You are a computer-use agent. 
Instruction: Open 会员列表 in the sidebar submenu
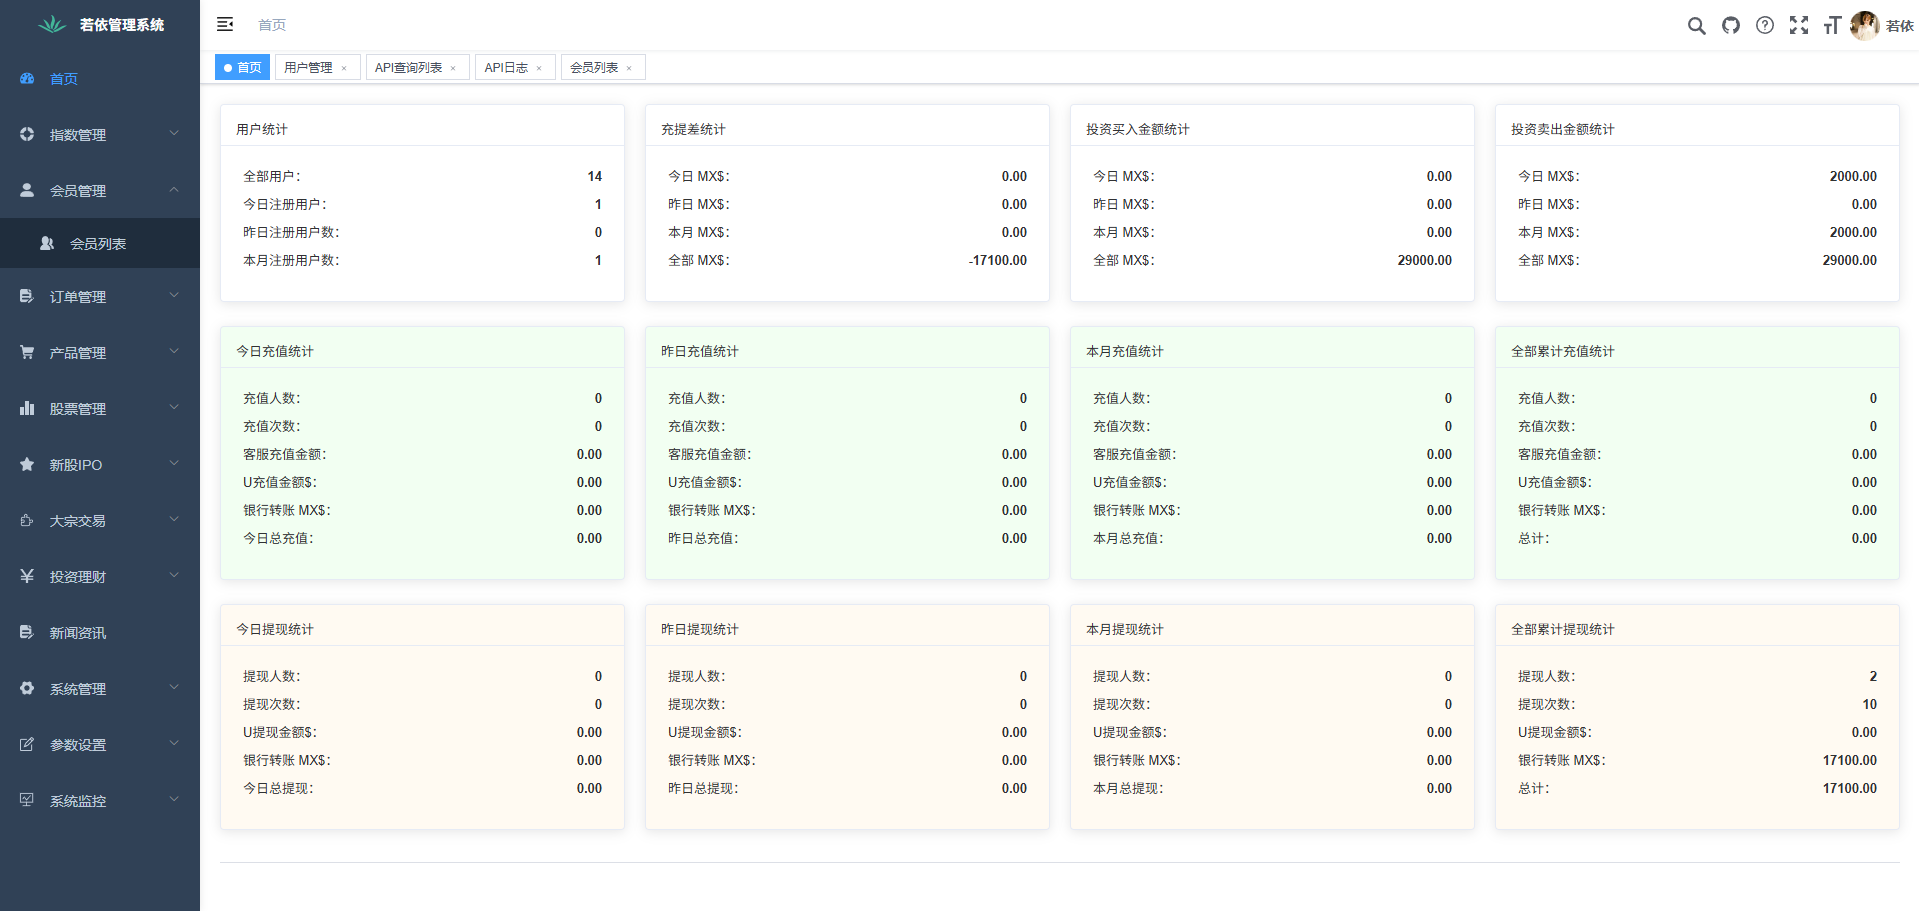tap(98, 244)
